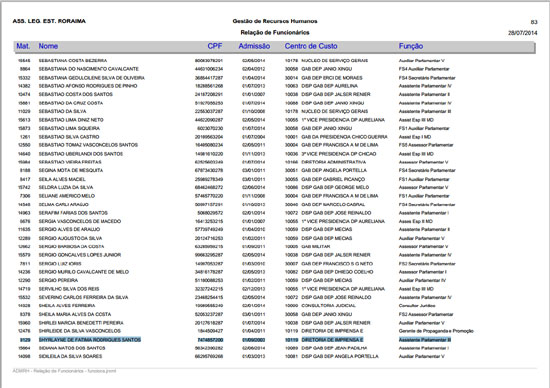Screen dimensions: 550x388
Task: Select name 'SEGINA MOTA DE MESQUITA'
Action: tap(71, 170)
